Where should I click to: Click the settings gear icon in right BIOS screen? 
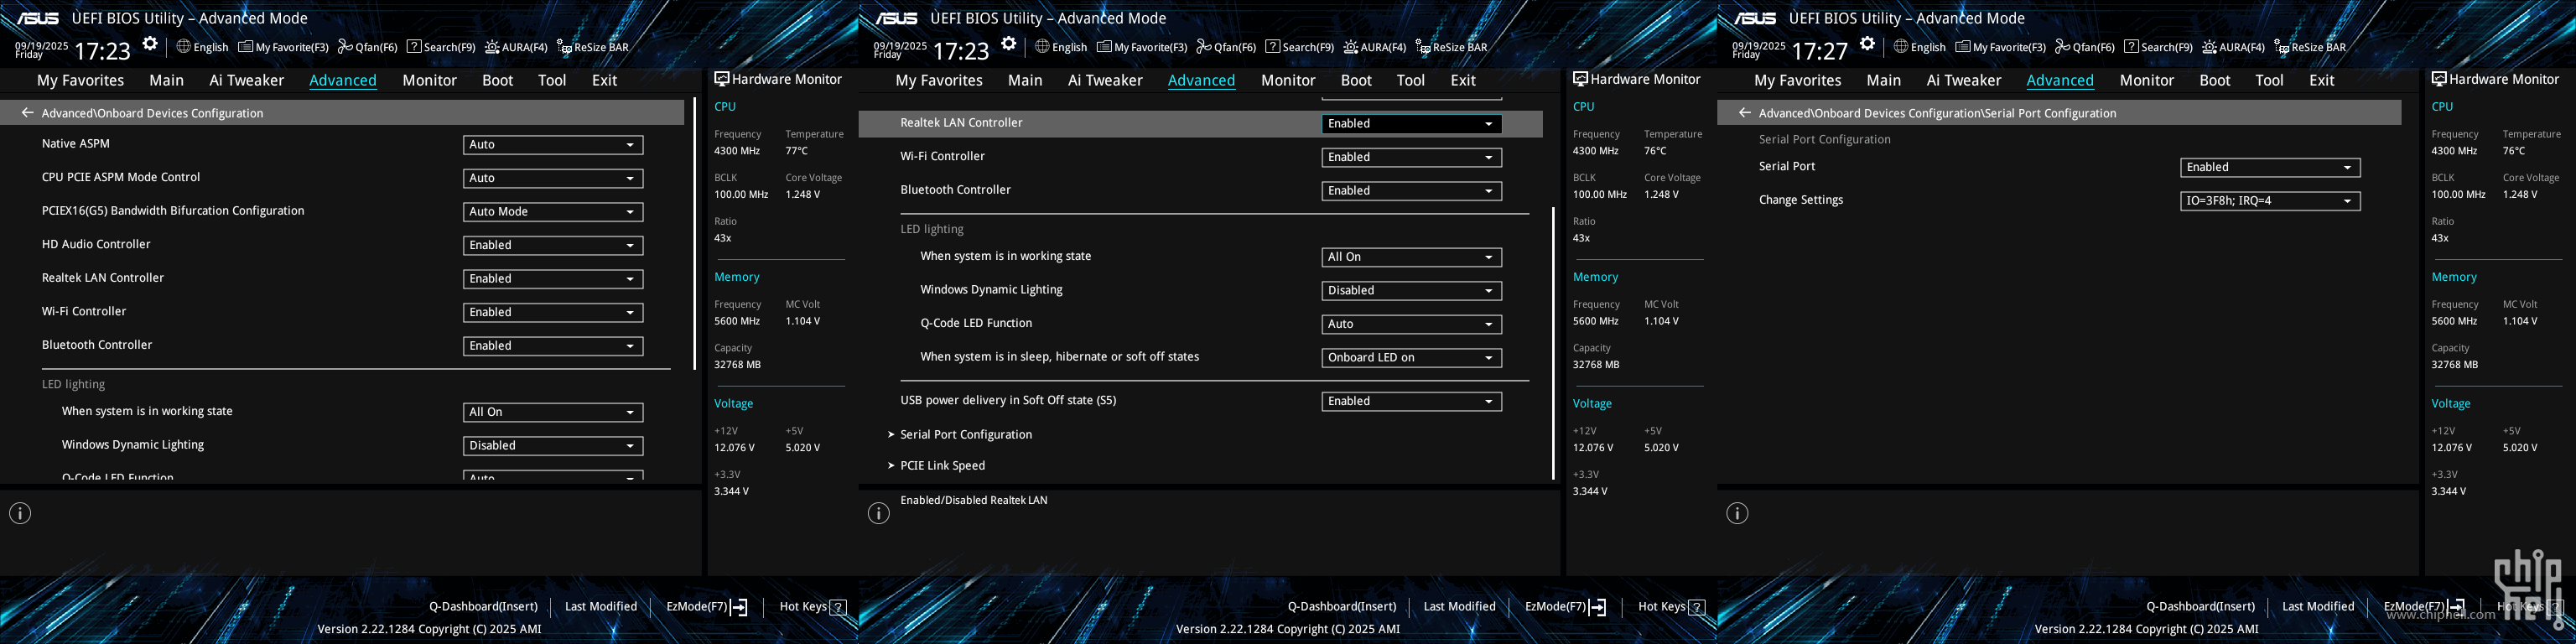(1868, 44)
